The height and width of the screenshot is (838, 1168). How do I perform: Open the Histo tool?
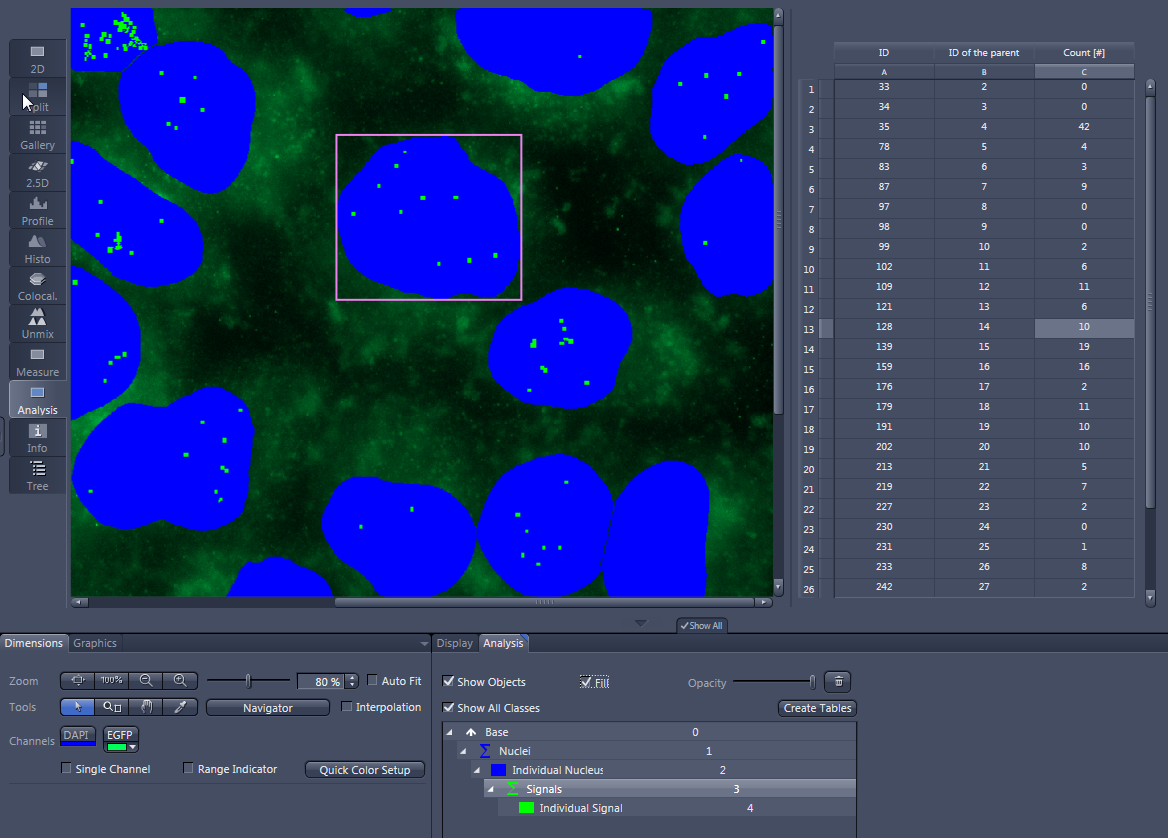pyautogui.click(x=37, y=245)
